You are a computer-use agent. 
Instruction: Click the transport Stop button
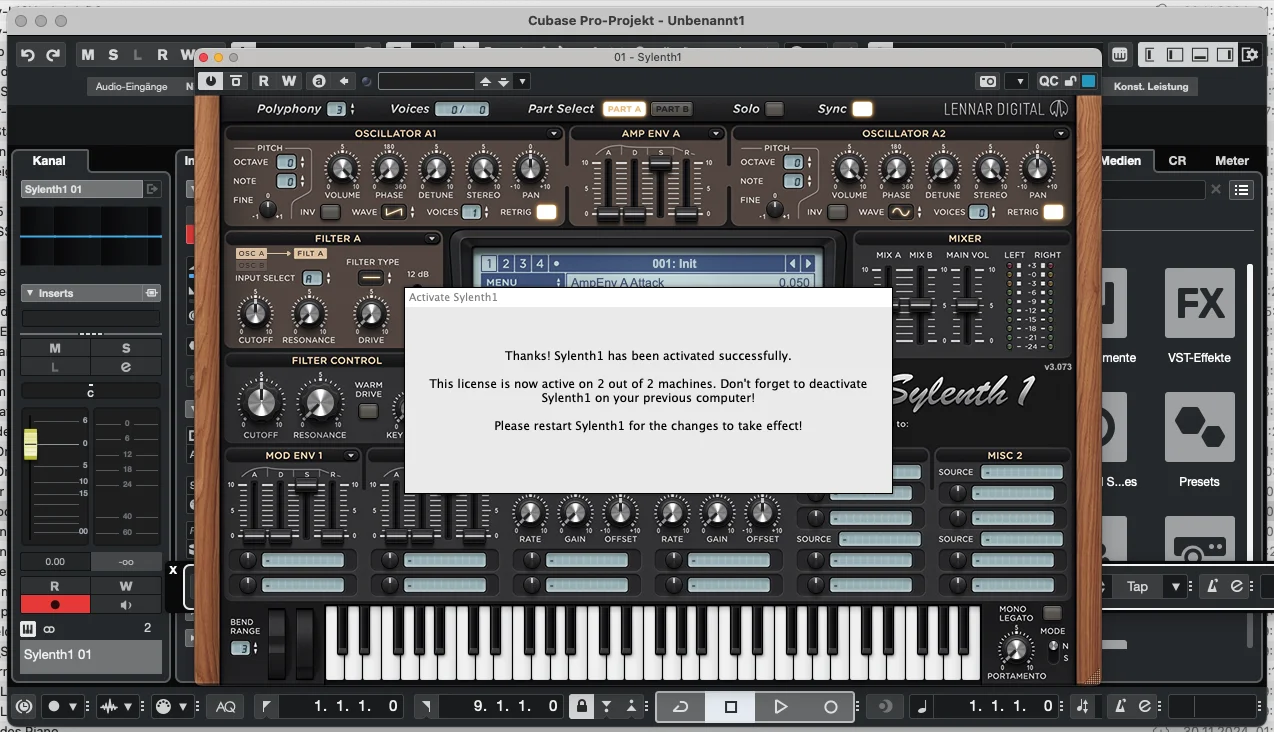731,707
